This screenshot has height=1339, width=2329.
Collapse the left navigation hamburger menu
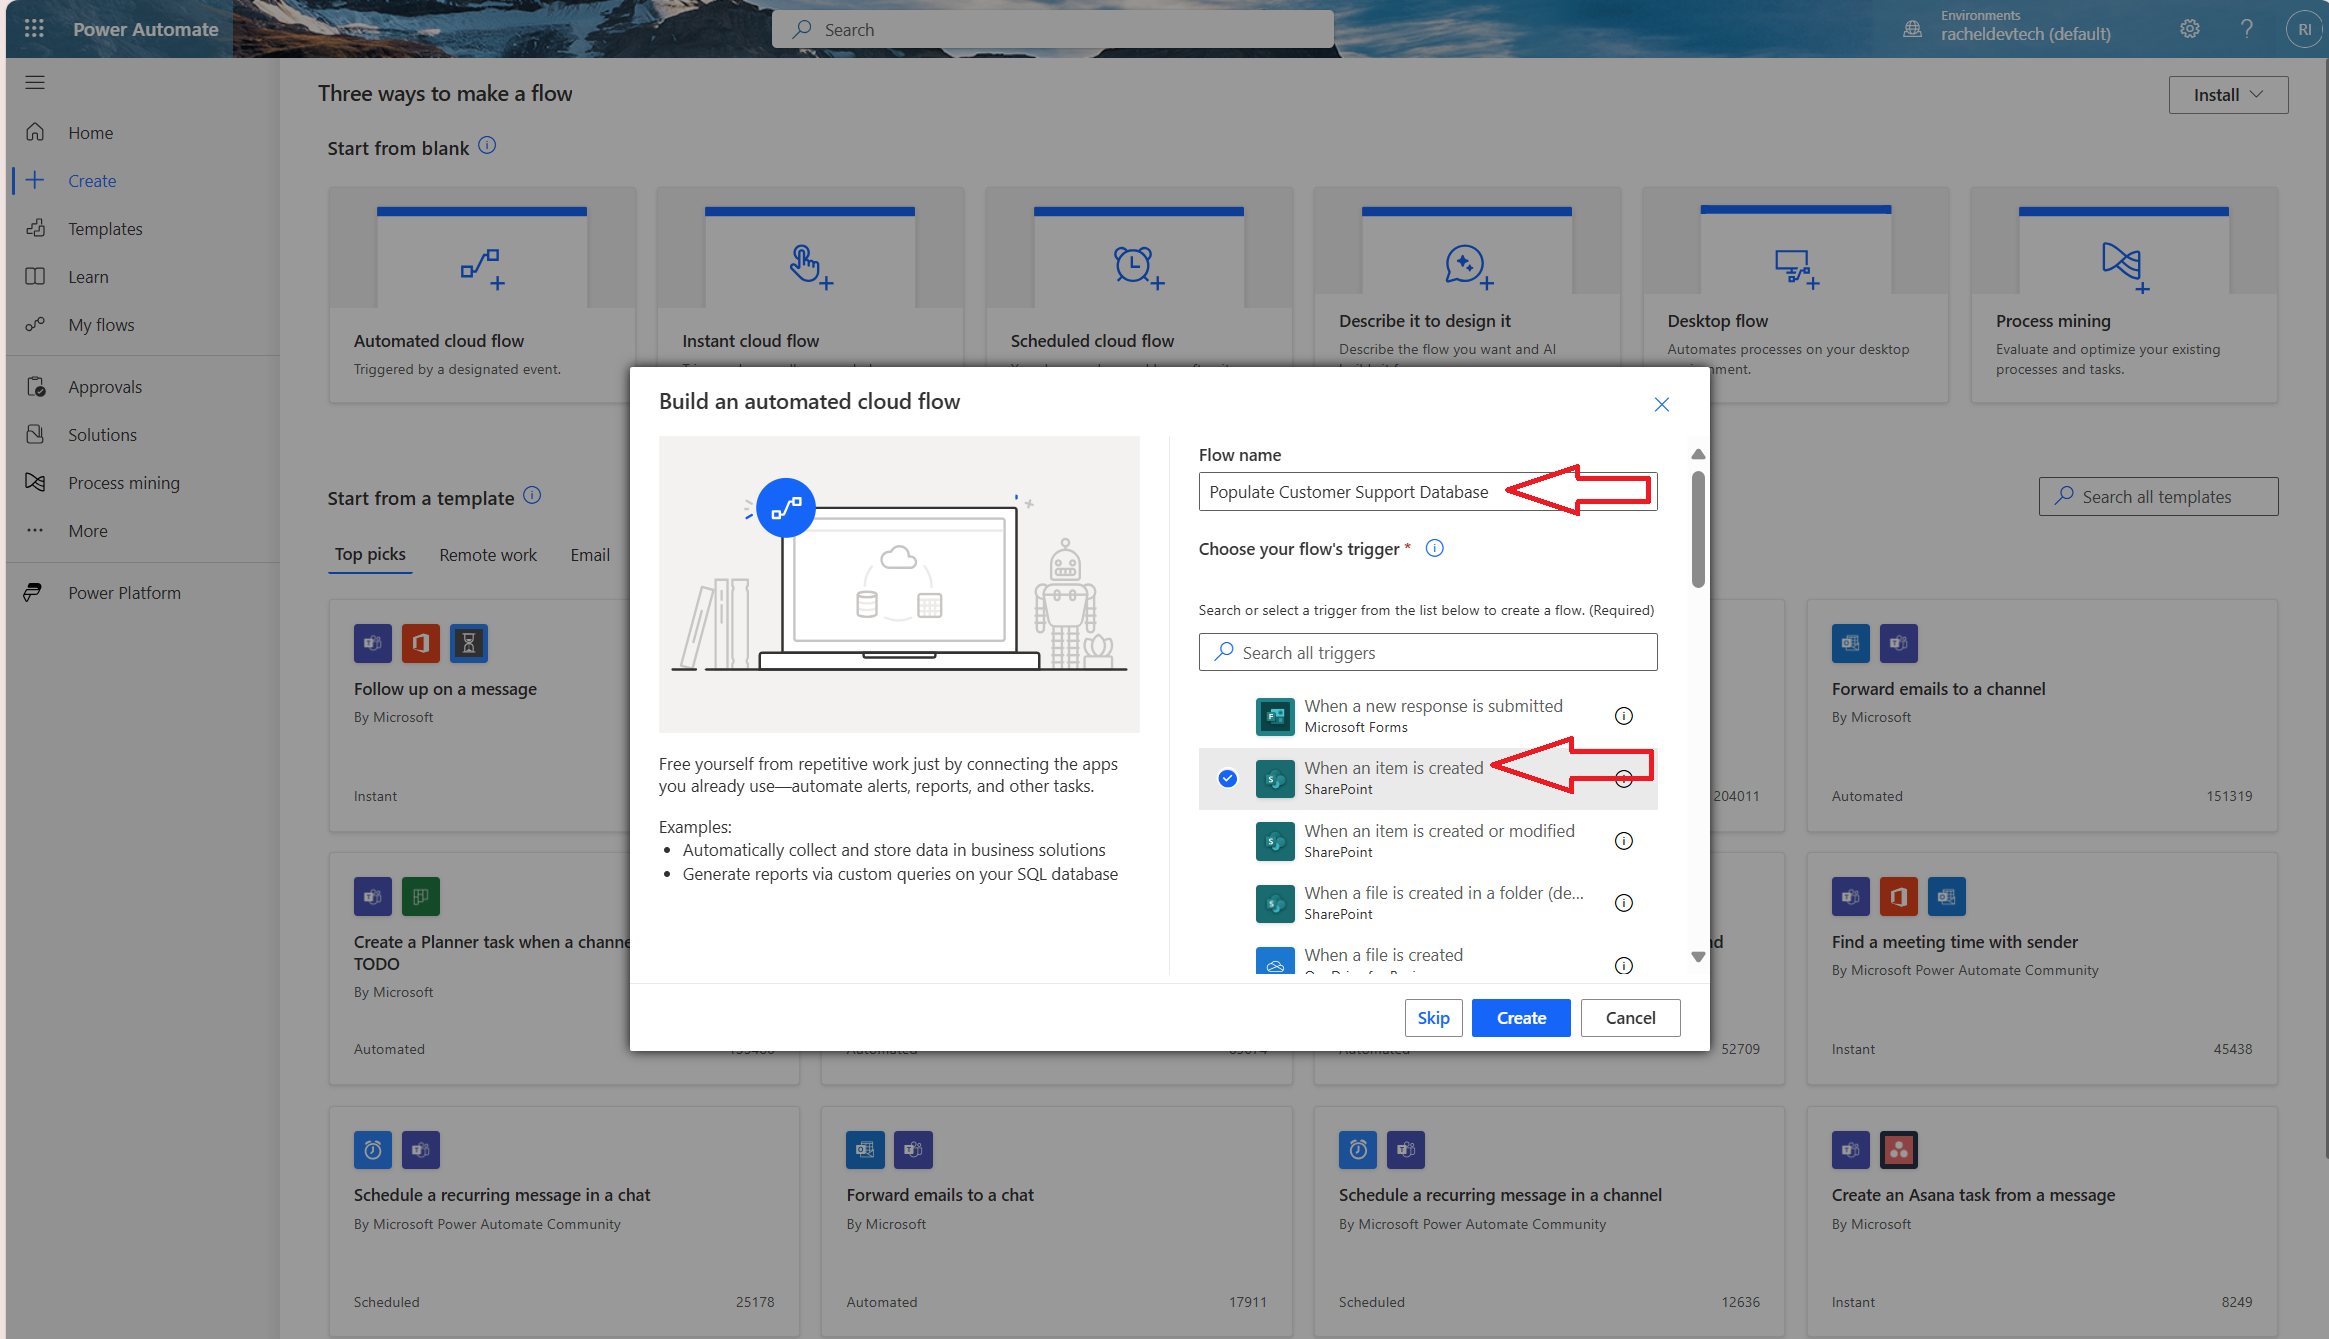click(x=35, y=82)
